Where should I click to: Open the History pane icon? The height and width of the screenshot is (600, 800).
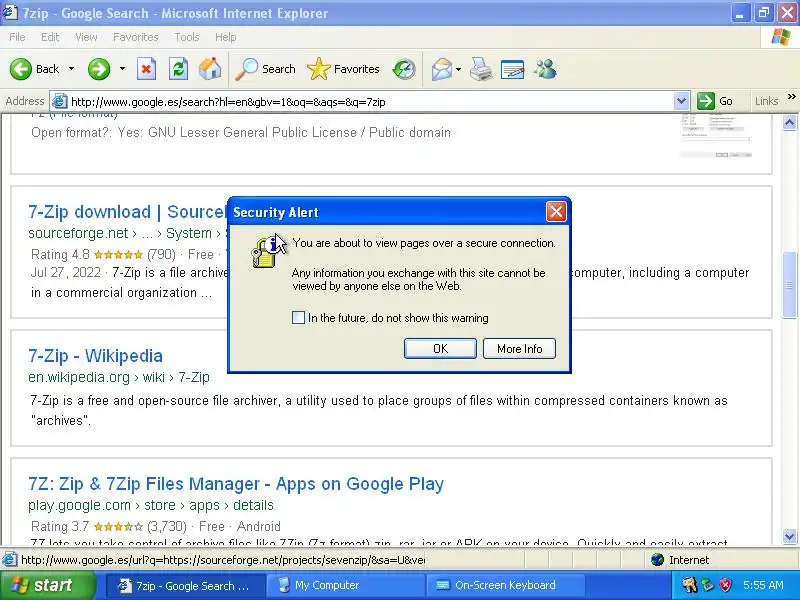click(x=404, y=69)
